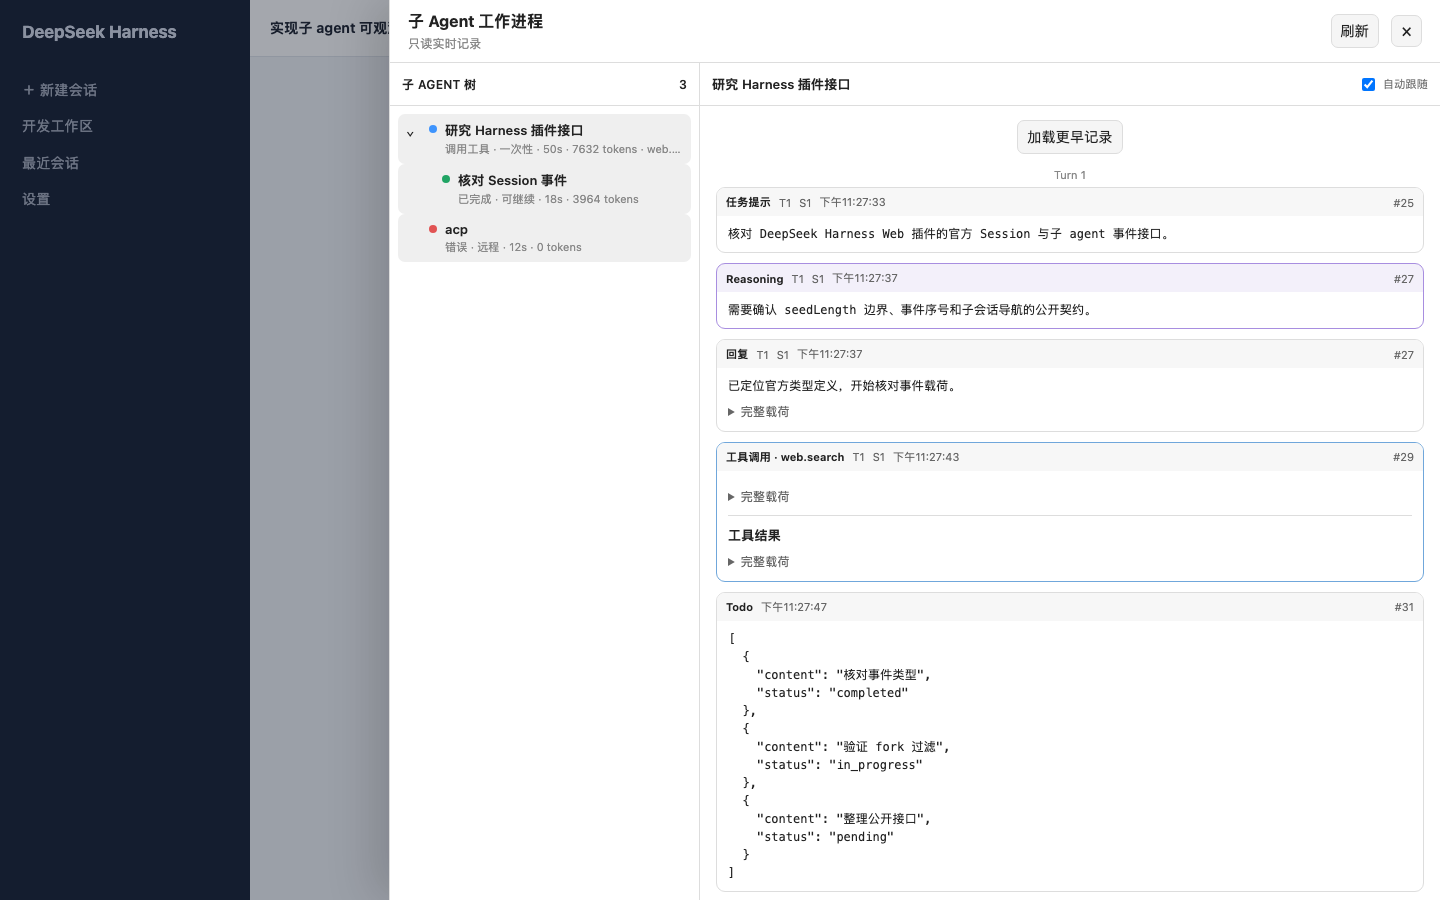Click record number #29
The height and width of the screenshot is (900, 1440).
(1403, 457)
